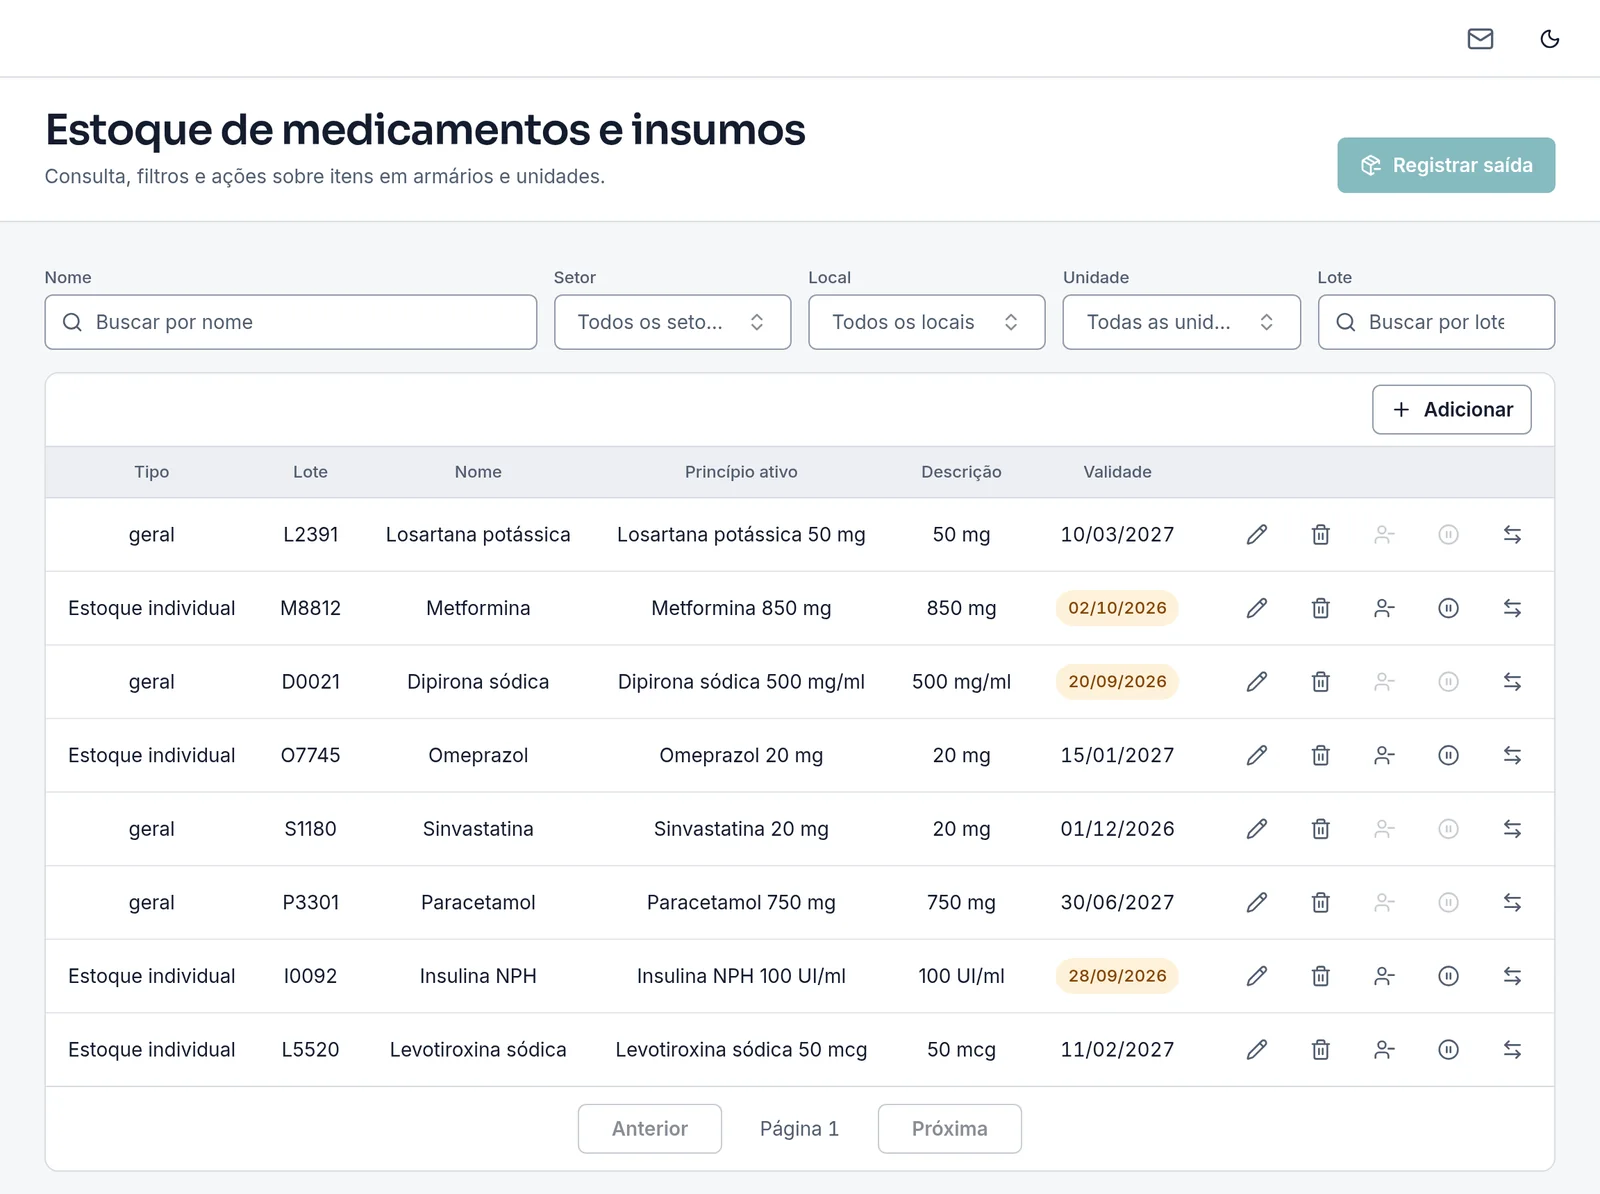Go to Anterior page

[650, 1129]
